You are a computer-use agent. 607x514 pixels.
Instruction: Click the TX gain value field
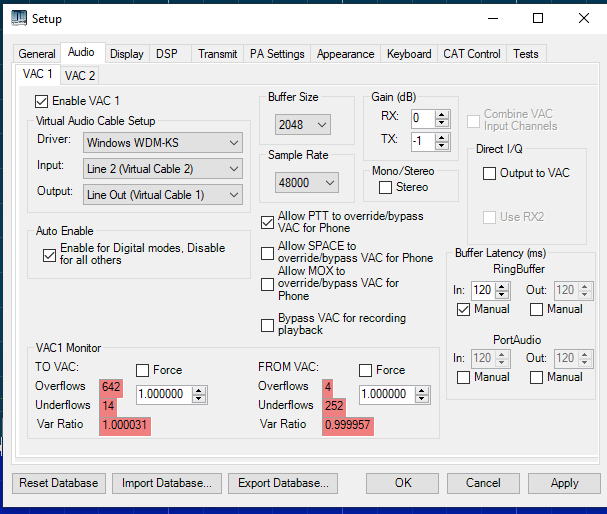[422, 142]
